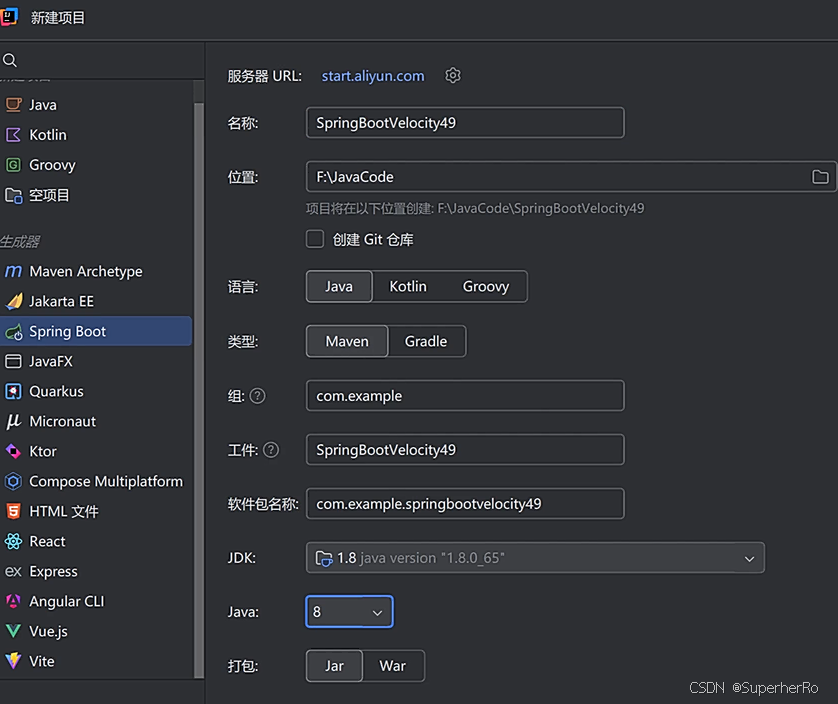838x704 pixels.
Task: Select Jar packaging
Action: tap(335, 666)
